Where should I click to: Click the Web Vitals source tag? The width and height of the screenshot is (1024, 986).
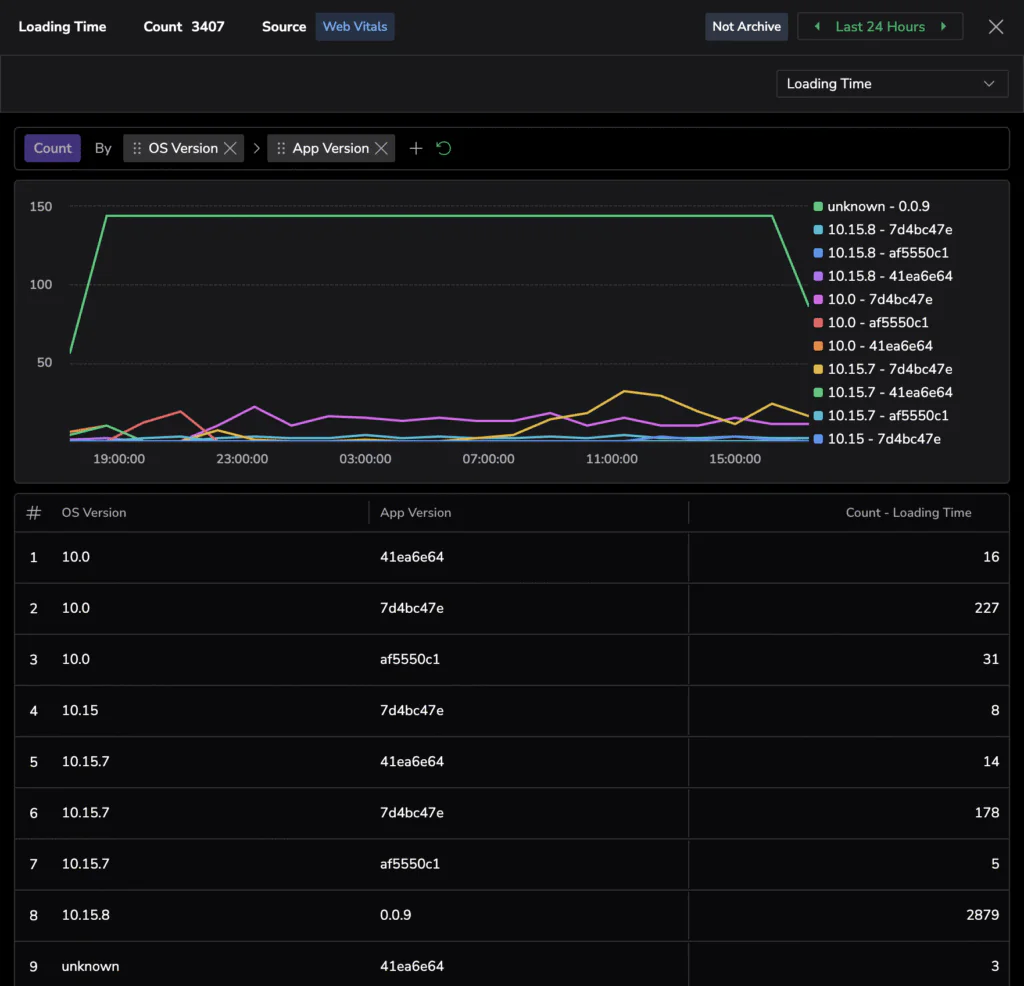(x=355, y=27)
